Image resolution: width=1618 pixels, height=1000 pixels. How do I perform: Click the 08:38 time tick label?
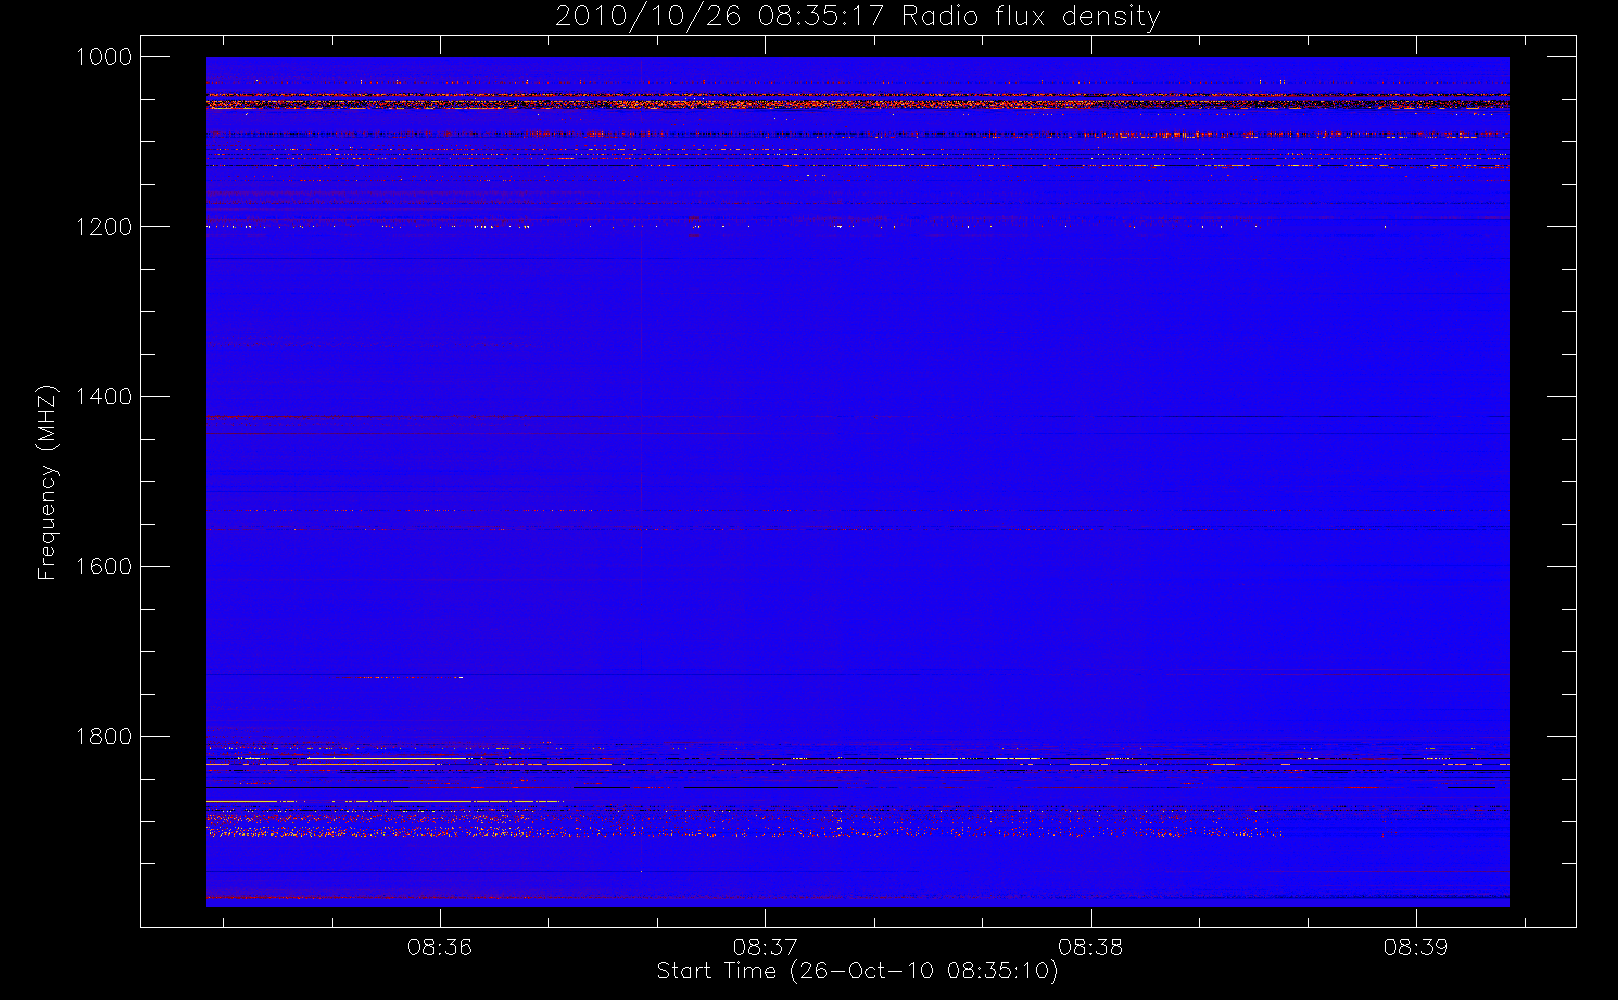(1090, 947)
